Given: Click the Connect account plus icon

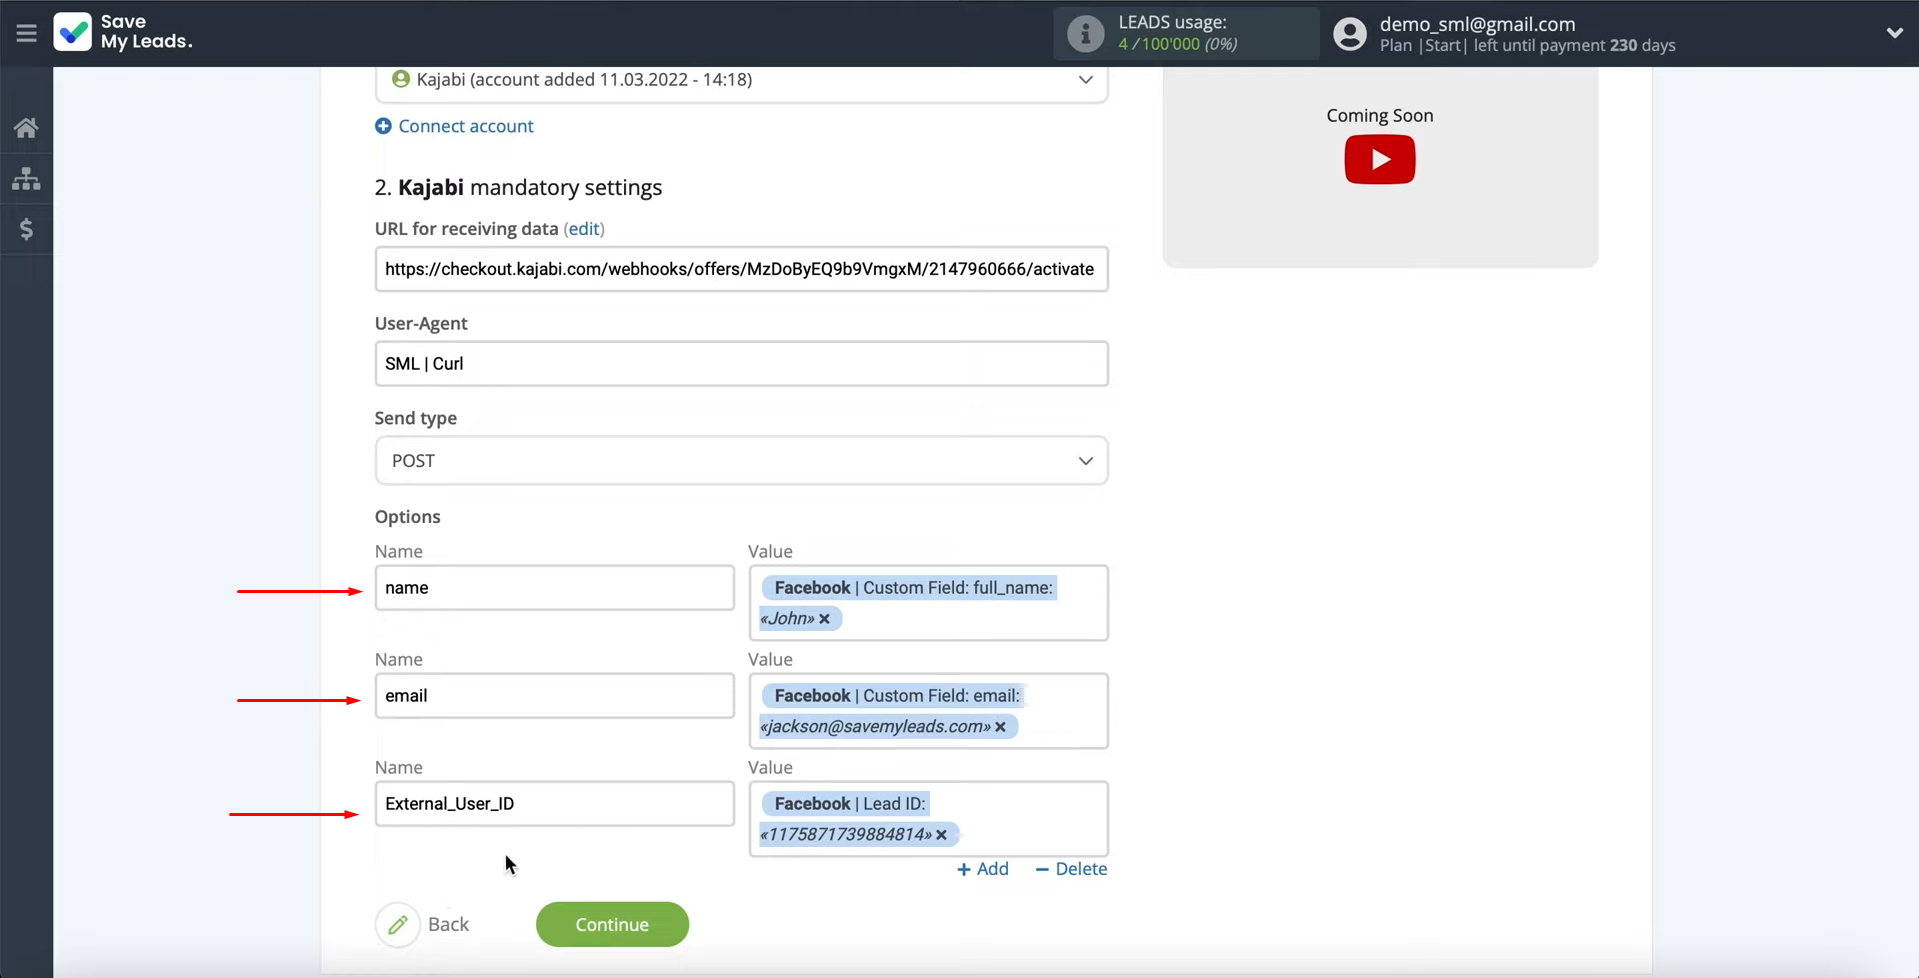Looking at the screenshot, I should (383, 126).
